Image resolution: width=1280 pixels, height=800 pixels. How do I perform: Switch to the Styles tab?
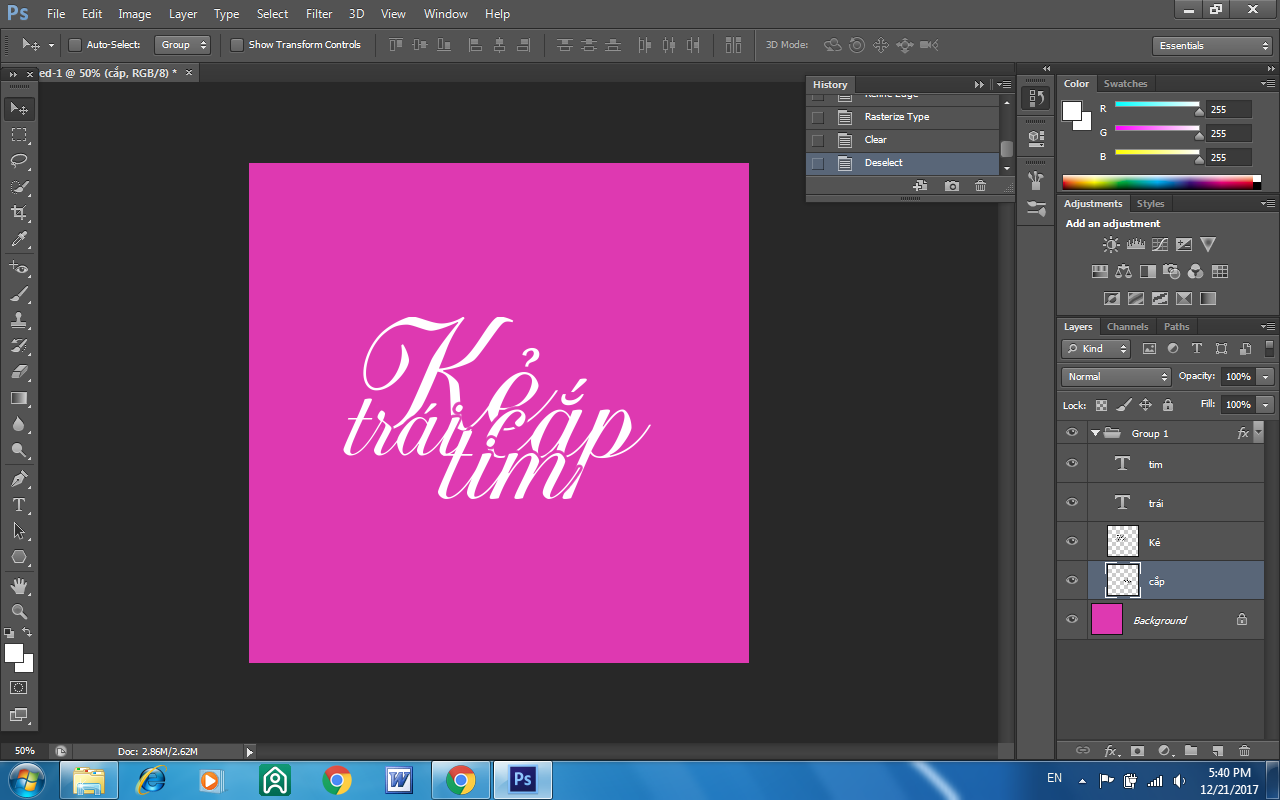click(1150, 204)
